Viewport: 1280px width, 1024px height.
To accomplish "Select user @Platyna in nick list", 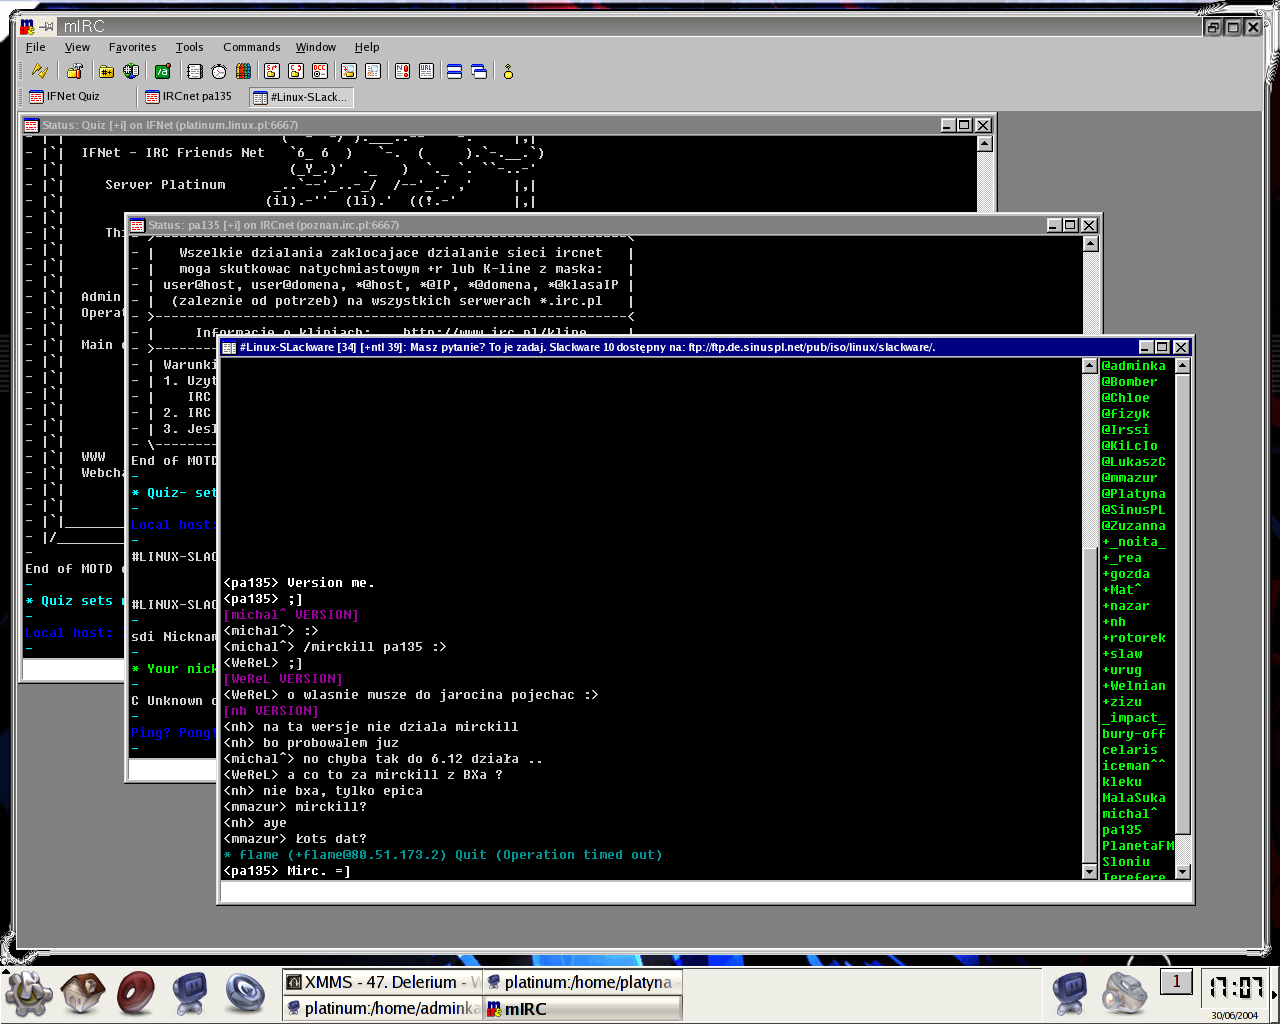I will [x=1134, y=494].
